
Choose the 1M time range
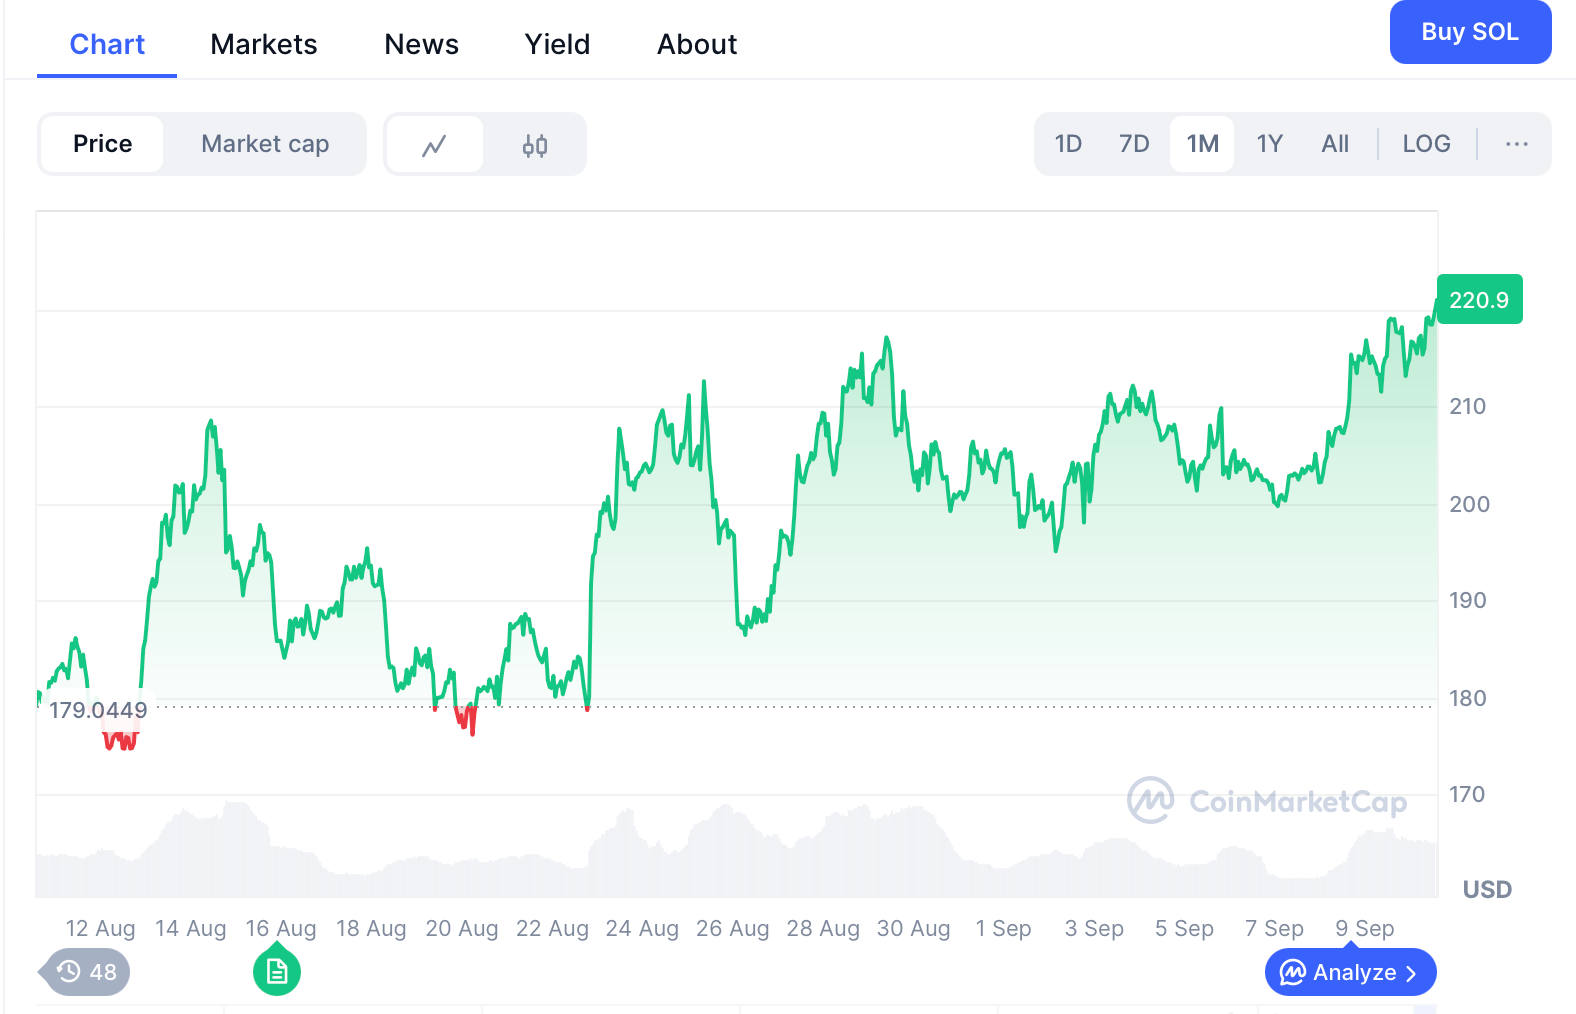pyautogui.click(x=1202, y=144)
